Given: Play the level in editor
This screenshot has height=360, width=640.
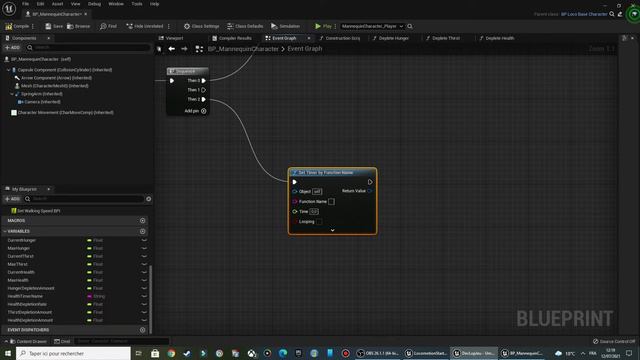Looking at the screenshot, I should click(x=323, y=26).
